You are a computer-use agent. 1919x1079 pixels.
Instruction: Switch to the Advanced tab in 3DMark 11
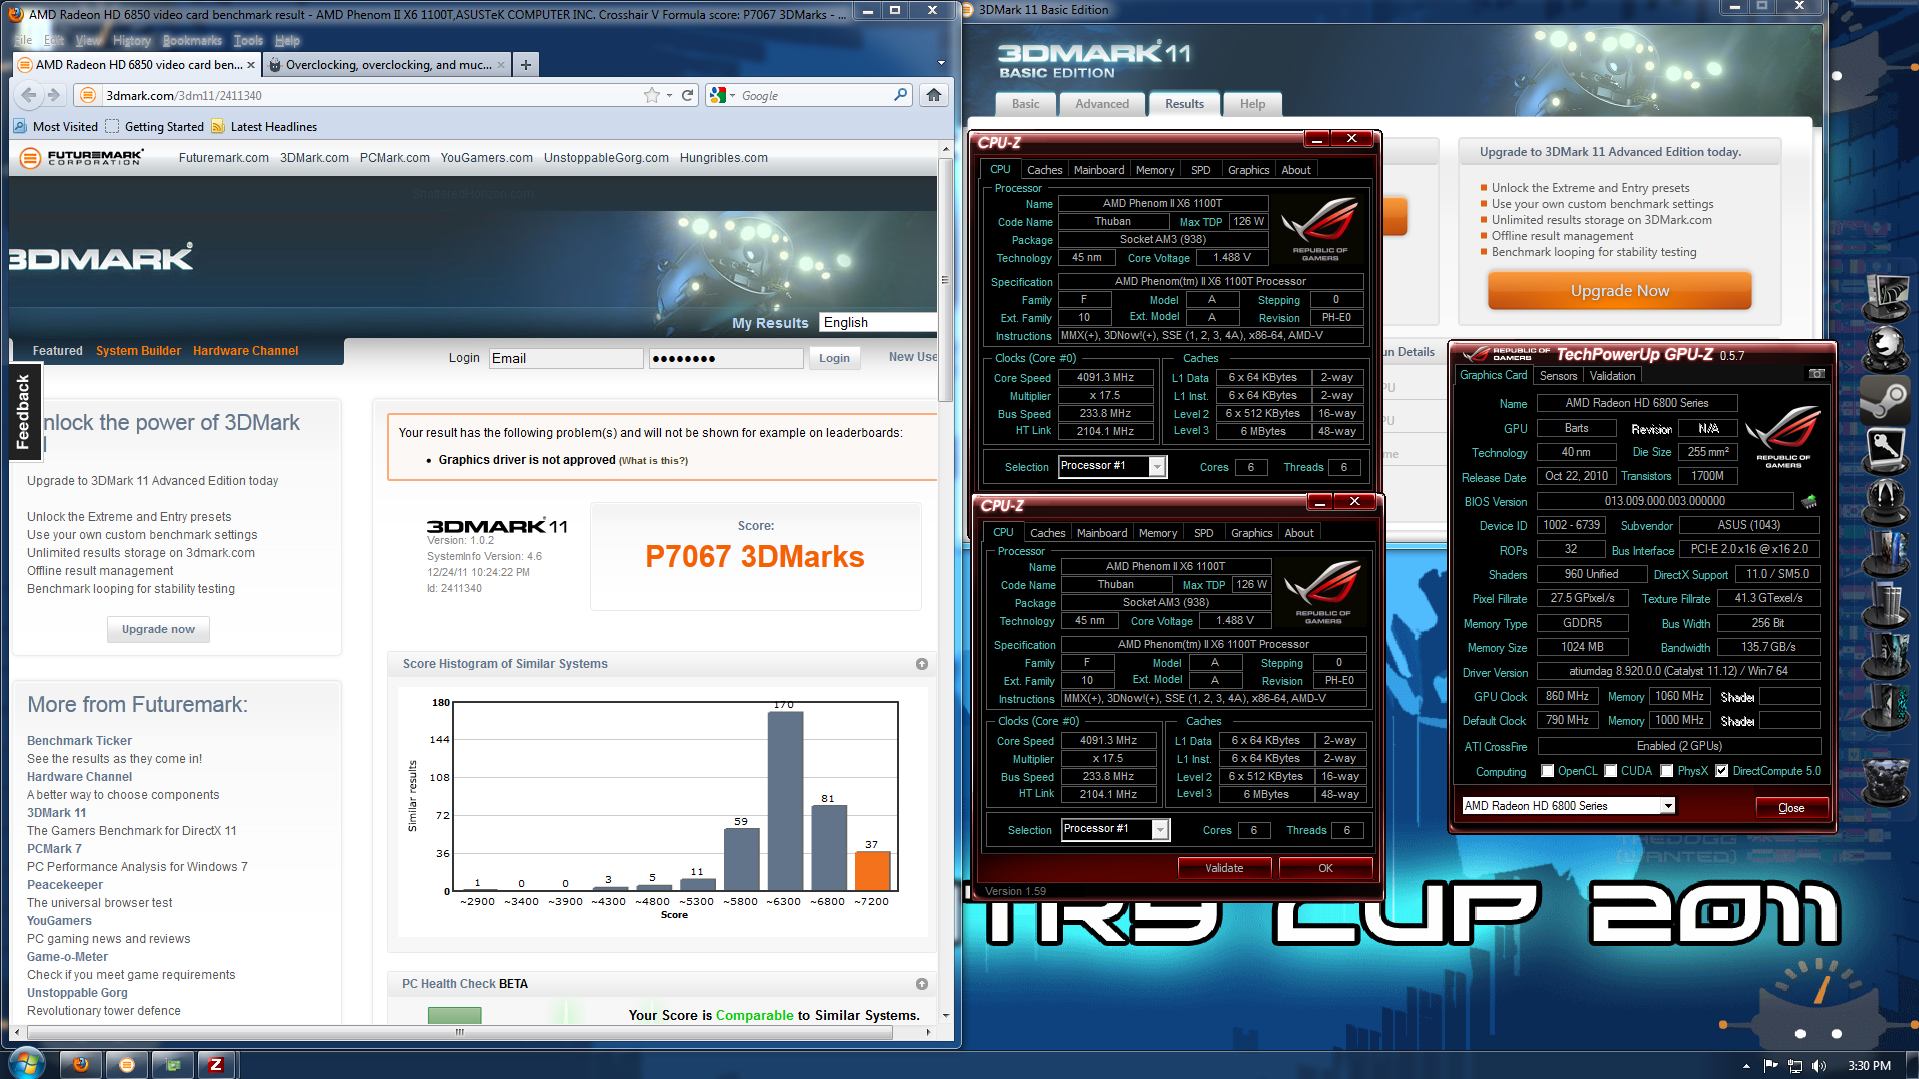[1101, 104]
